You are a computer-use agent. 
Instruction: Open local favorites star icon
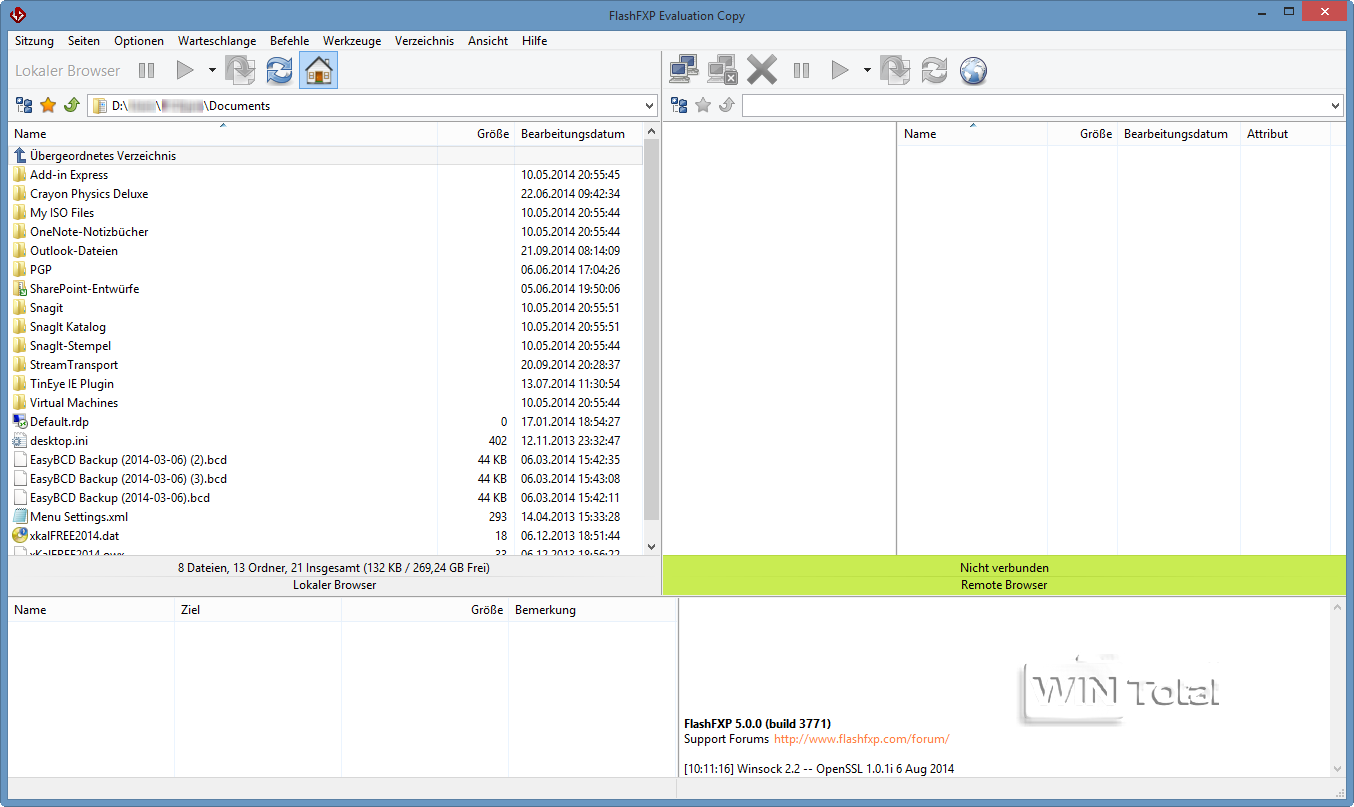[47, 105]
